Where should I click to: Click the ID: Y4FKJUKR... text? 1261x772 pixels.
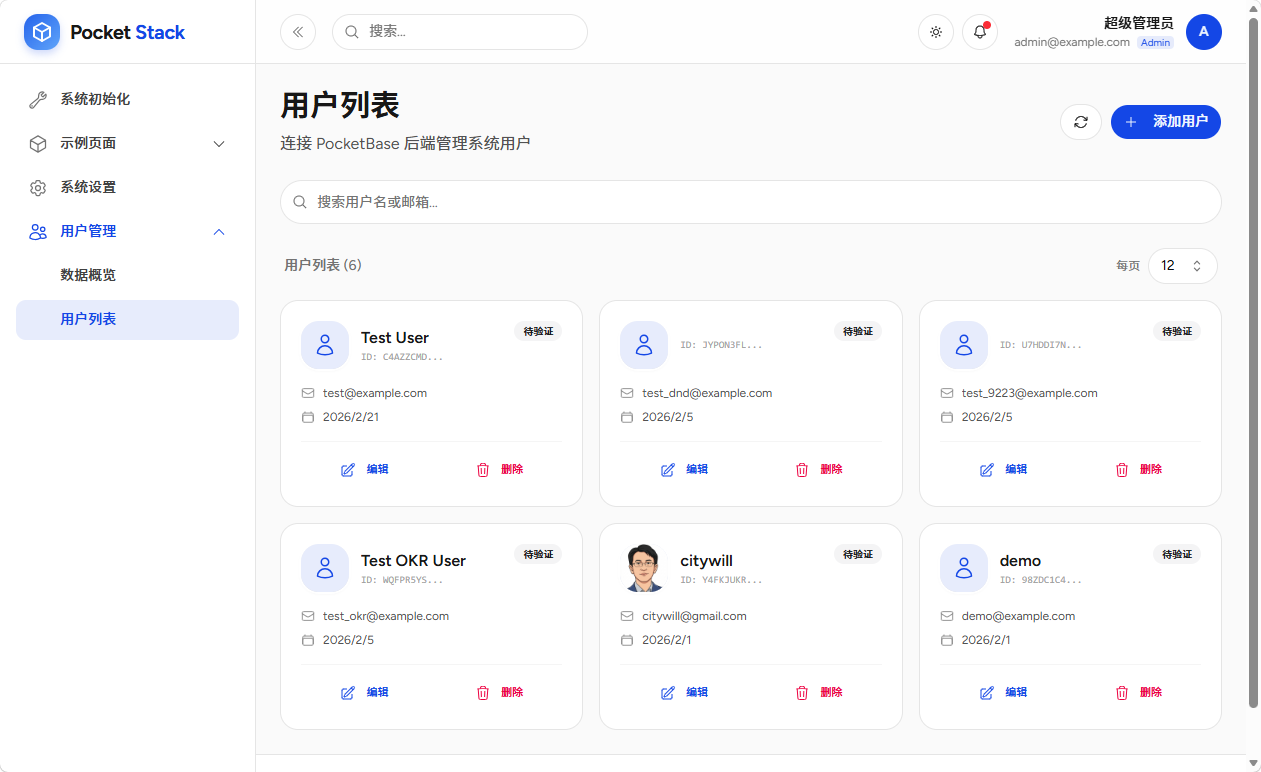pyautogui.click(x=721, y=580)
